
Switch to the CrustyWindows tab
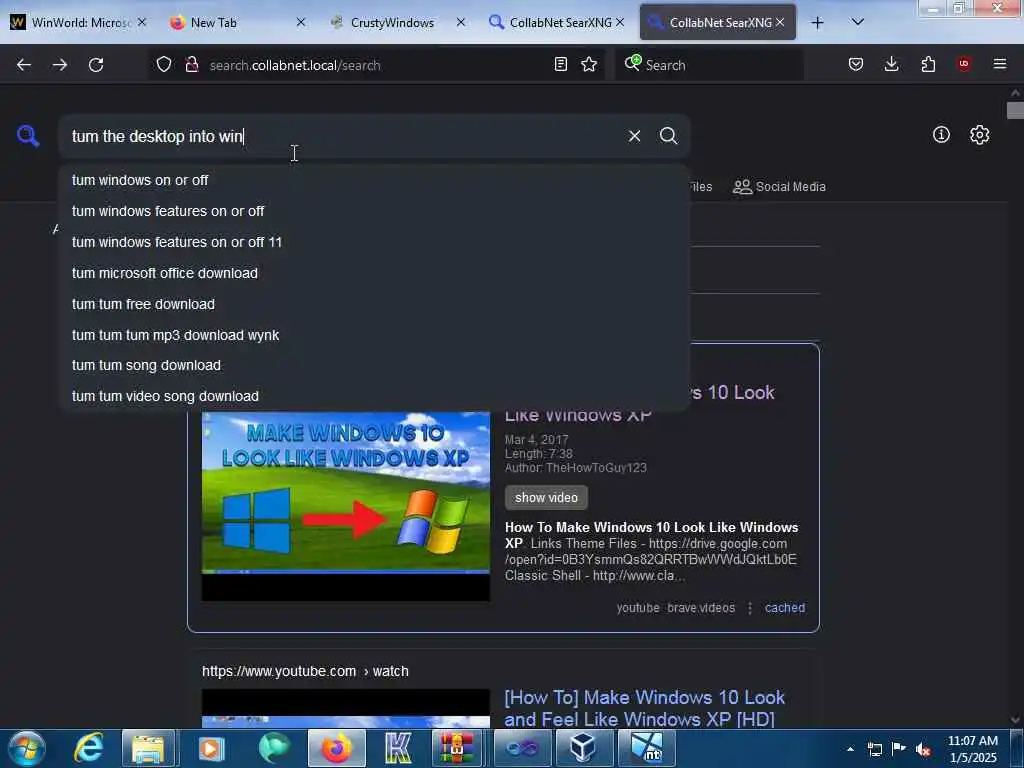click(x=398, y=22)
